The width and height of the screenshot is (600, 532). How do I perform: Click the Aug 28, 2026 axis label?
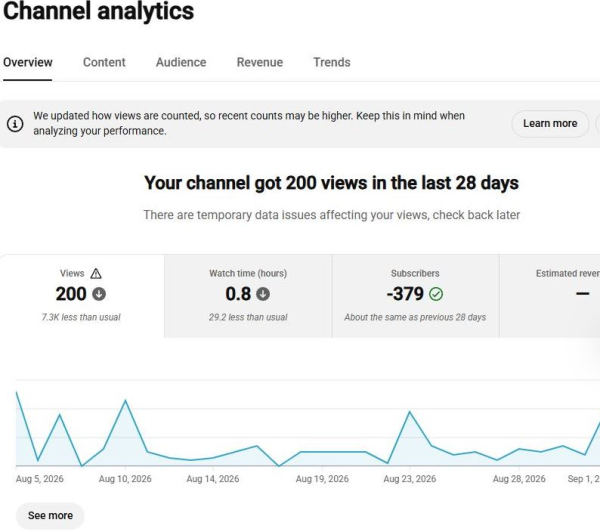point(519,479)
